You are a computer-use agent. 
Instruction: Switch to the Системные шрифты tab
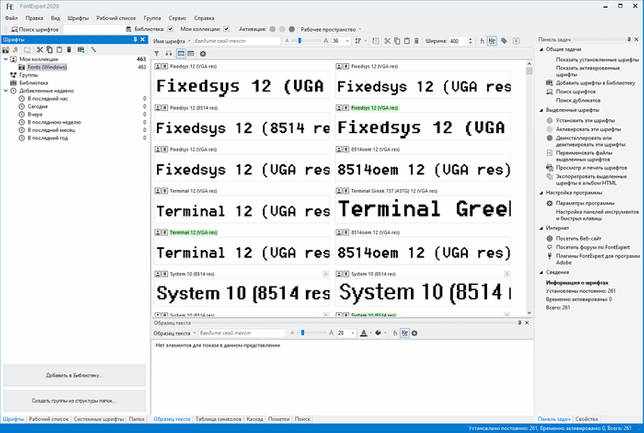99,419
